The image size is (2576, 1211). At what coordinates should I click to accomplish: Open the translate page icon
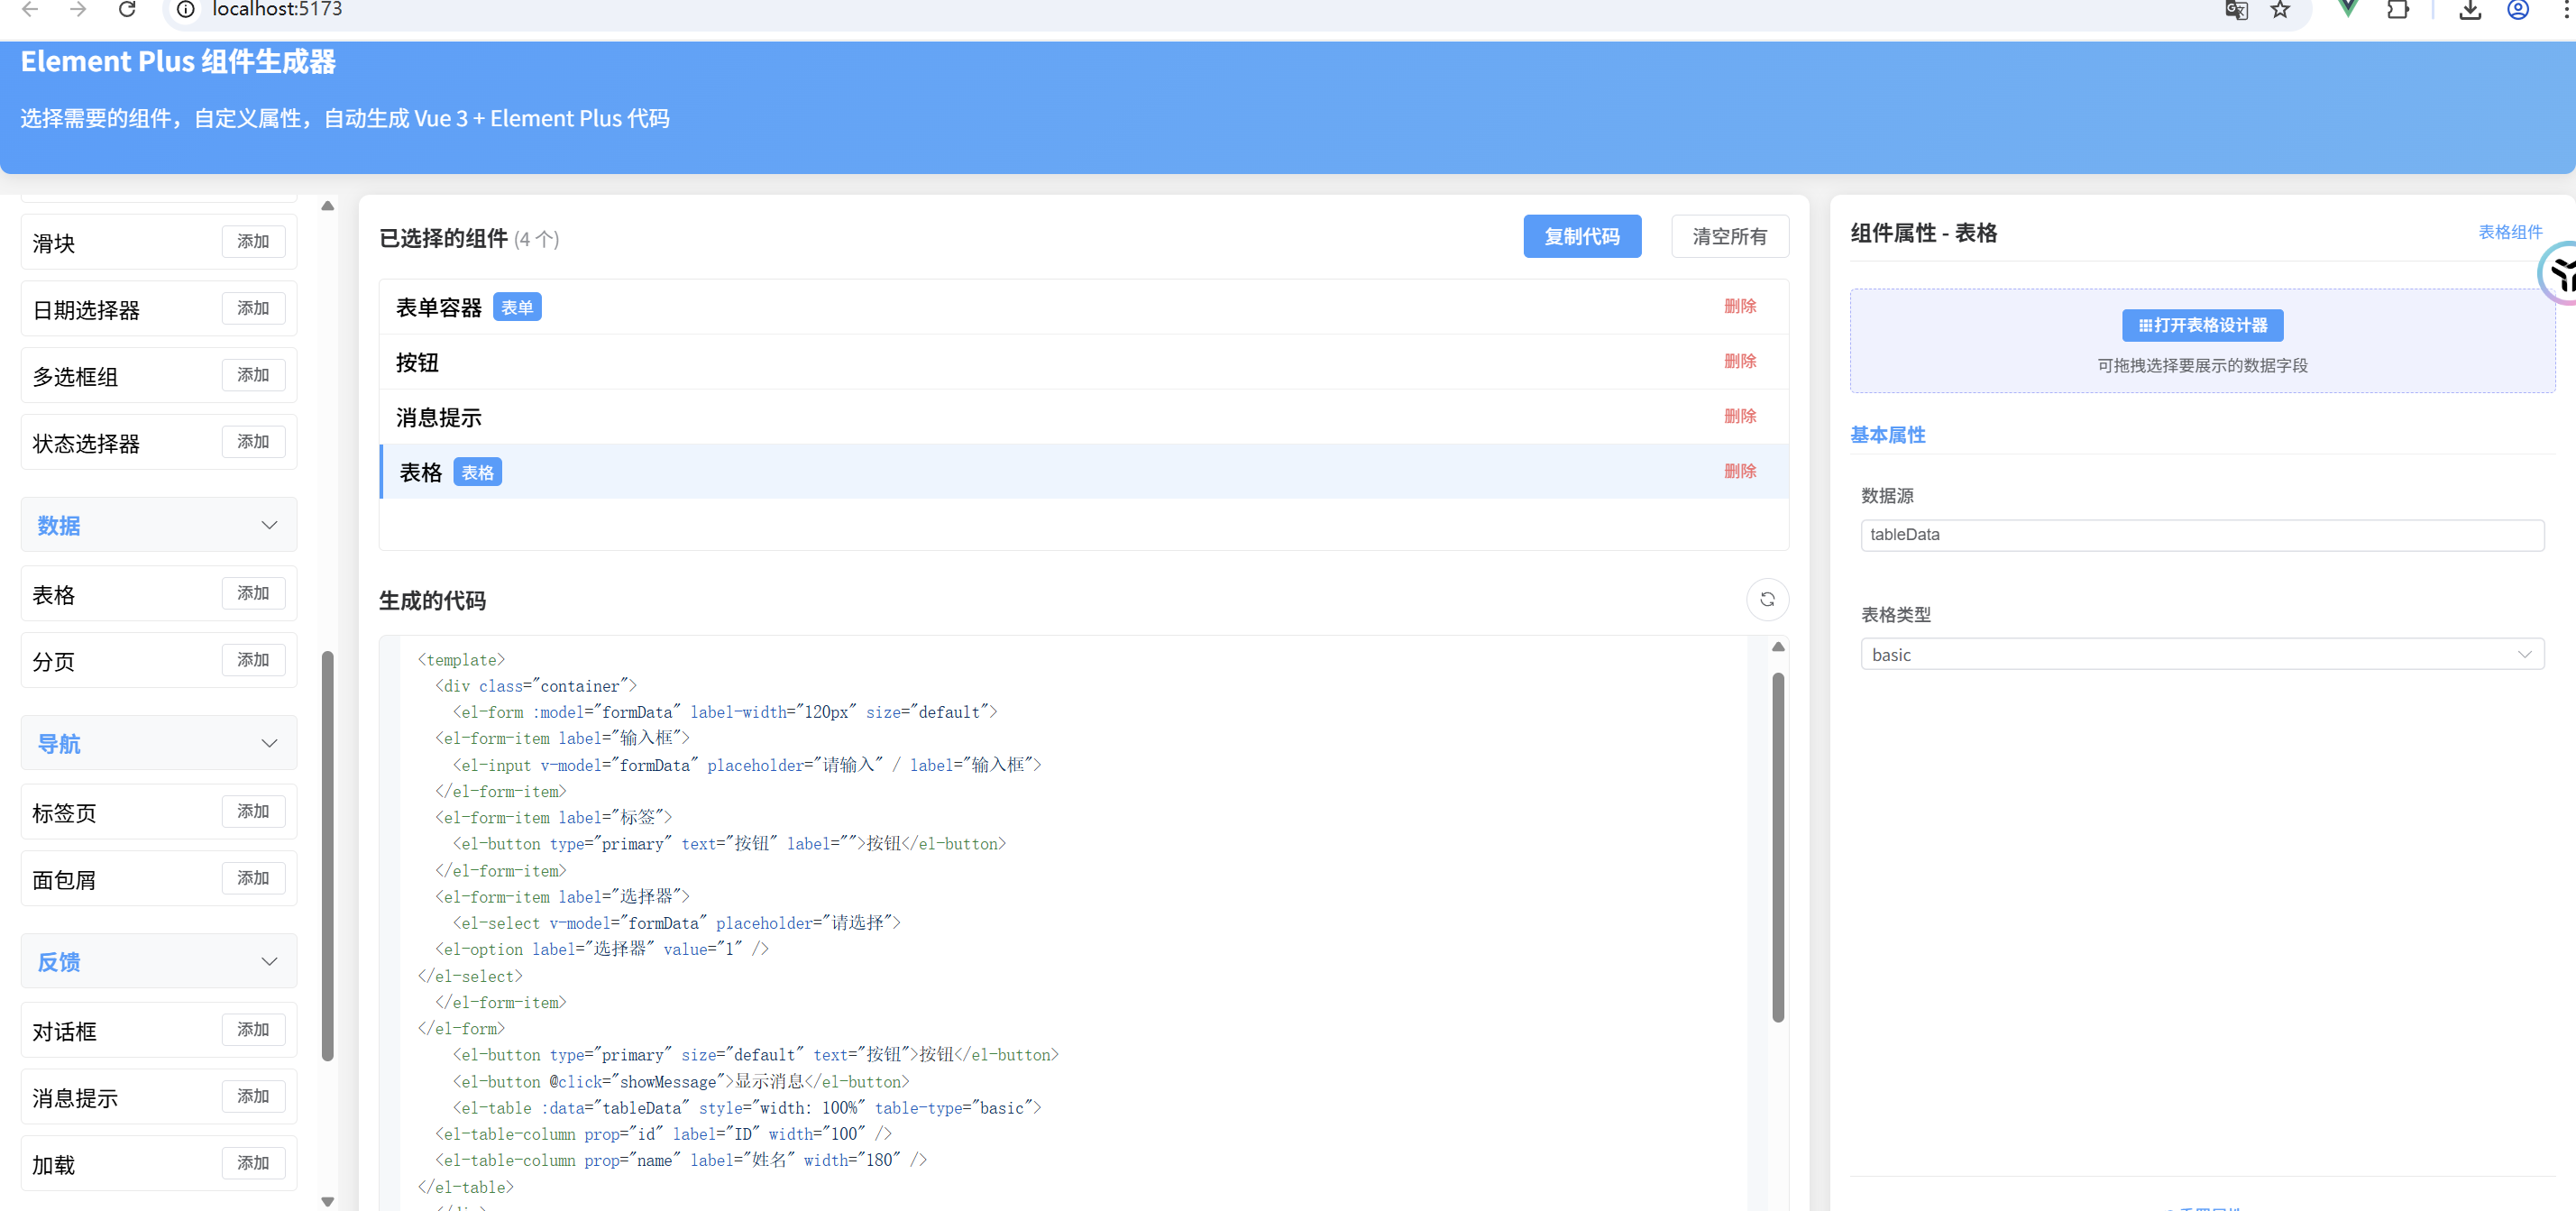click(2236, 10)
